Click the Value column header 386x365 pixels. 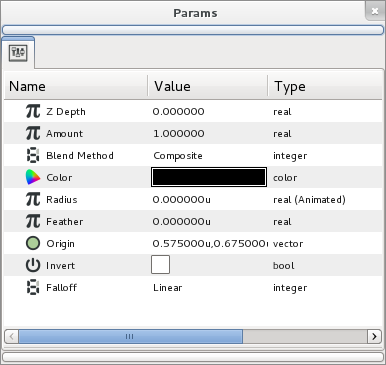tap(208, 87)
